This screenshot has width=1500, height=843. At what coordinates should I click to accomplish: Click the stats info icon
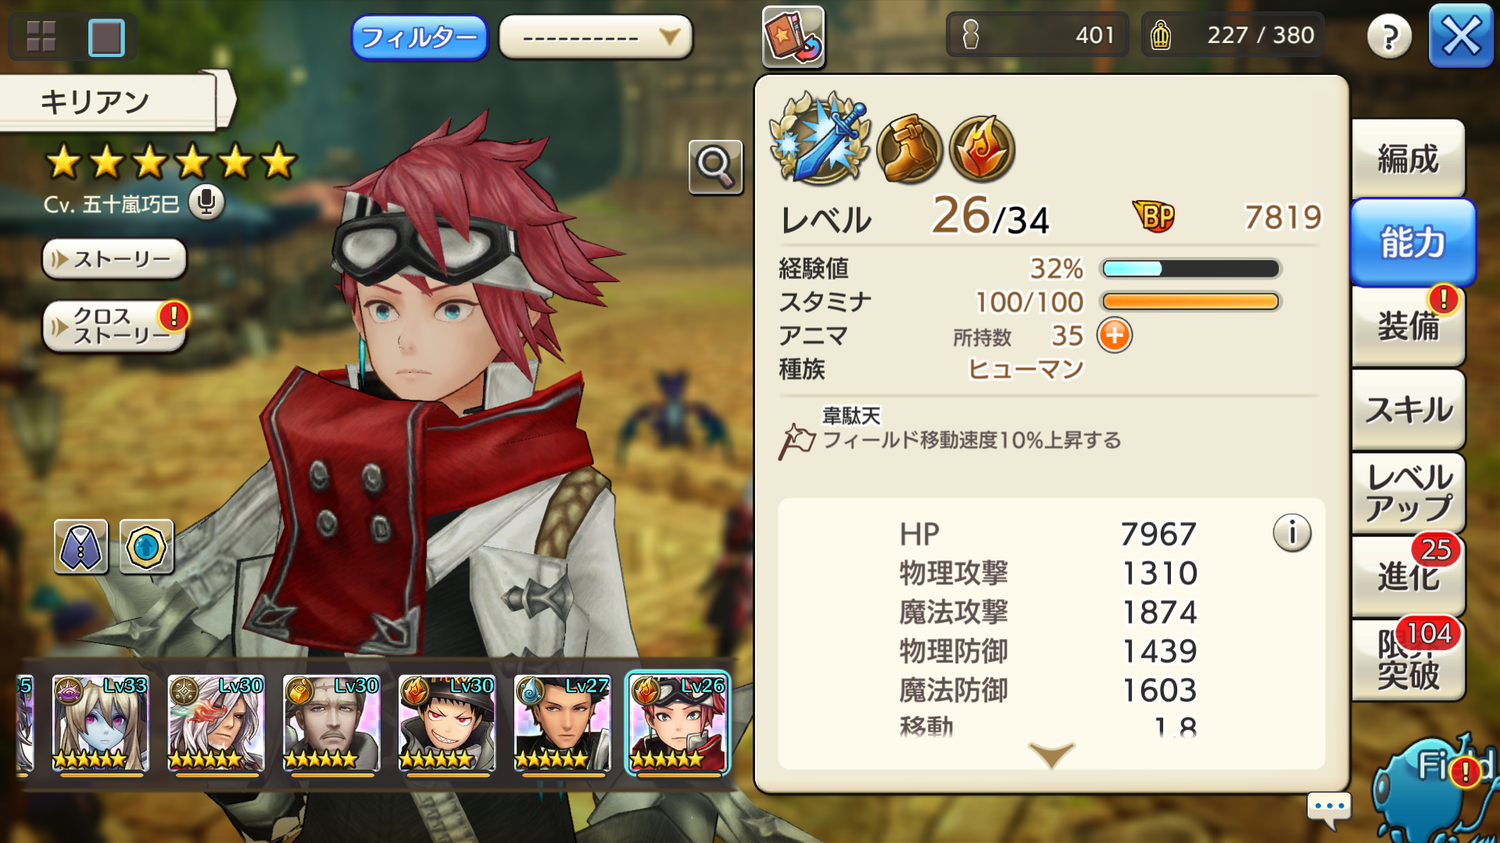pos(1292,533)
